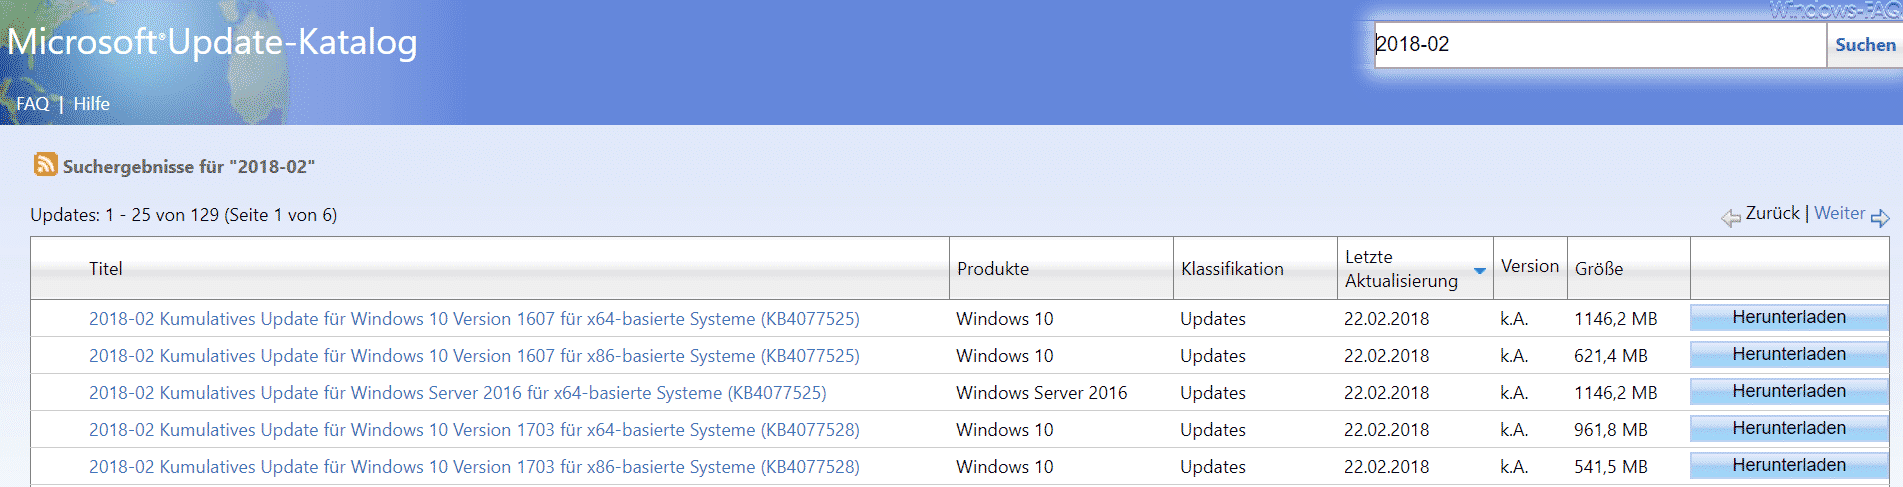The width and height of the screenshot is (1903, 487).
Task: Focus the search field containing 2018-02
Action: point(1600,45)
